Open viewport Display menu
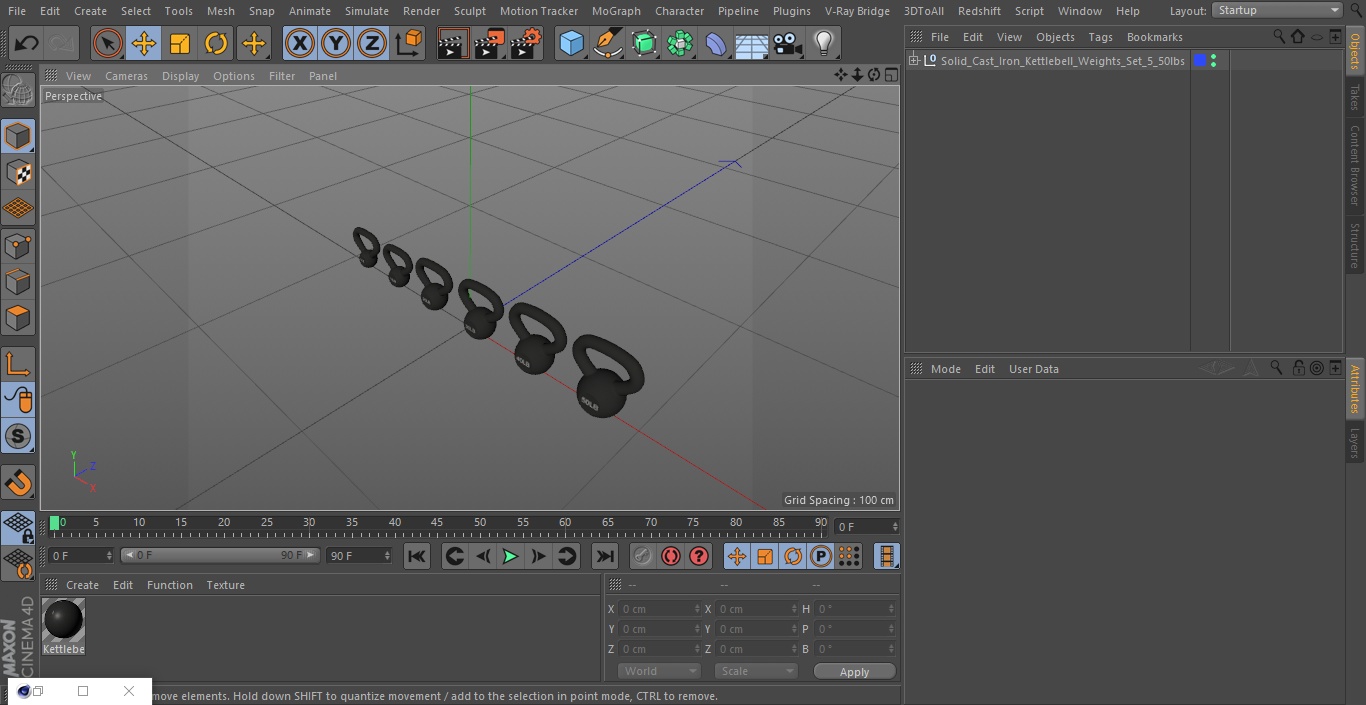This screenshot has width=1366, height=705. click(180, 76)
